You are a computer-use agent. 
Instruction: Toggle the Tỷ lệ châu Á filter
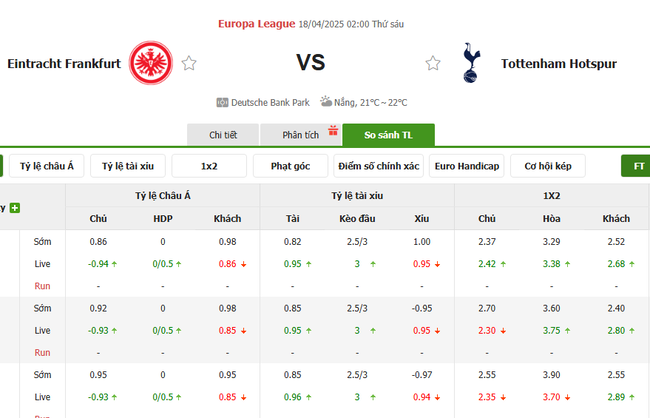click(x=46, y=166)
